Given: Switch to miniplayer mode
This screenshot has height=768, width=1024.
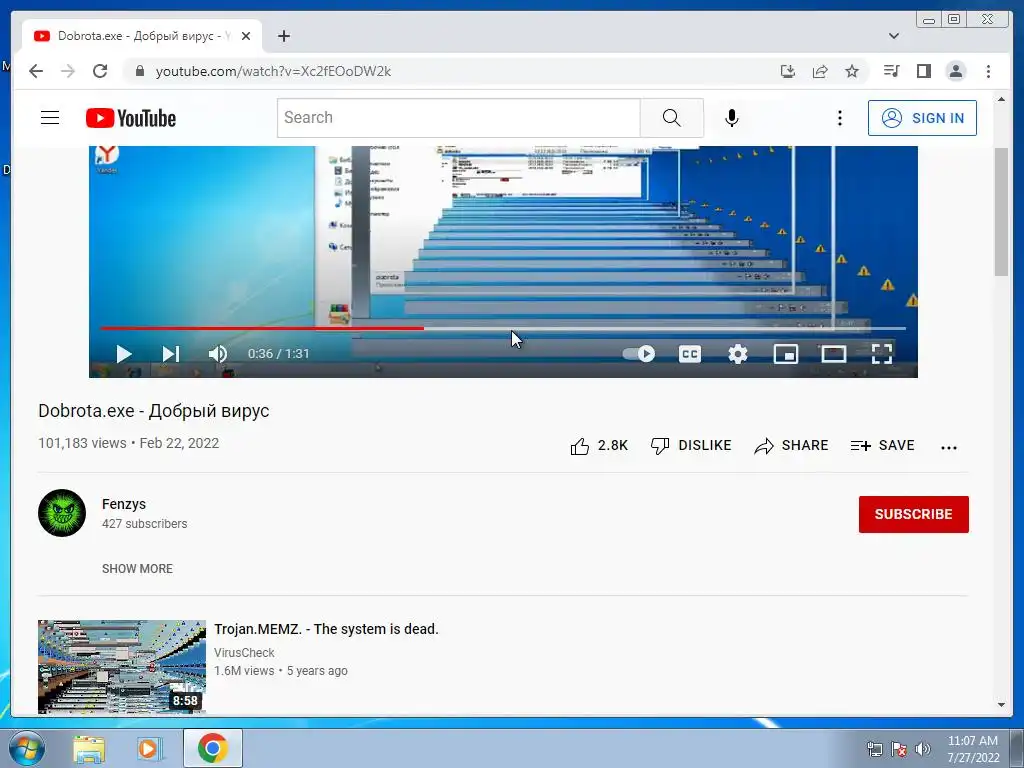Looking at the screenshot, I should (x=786, y=354).
